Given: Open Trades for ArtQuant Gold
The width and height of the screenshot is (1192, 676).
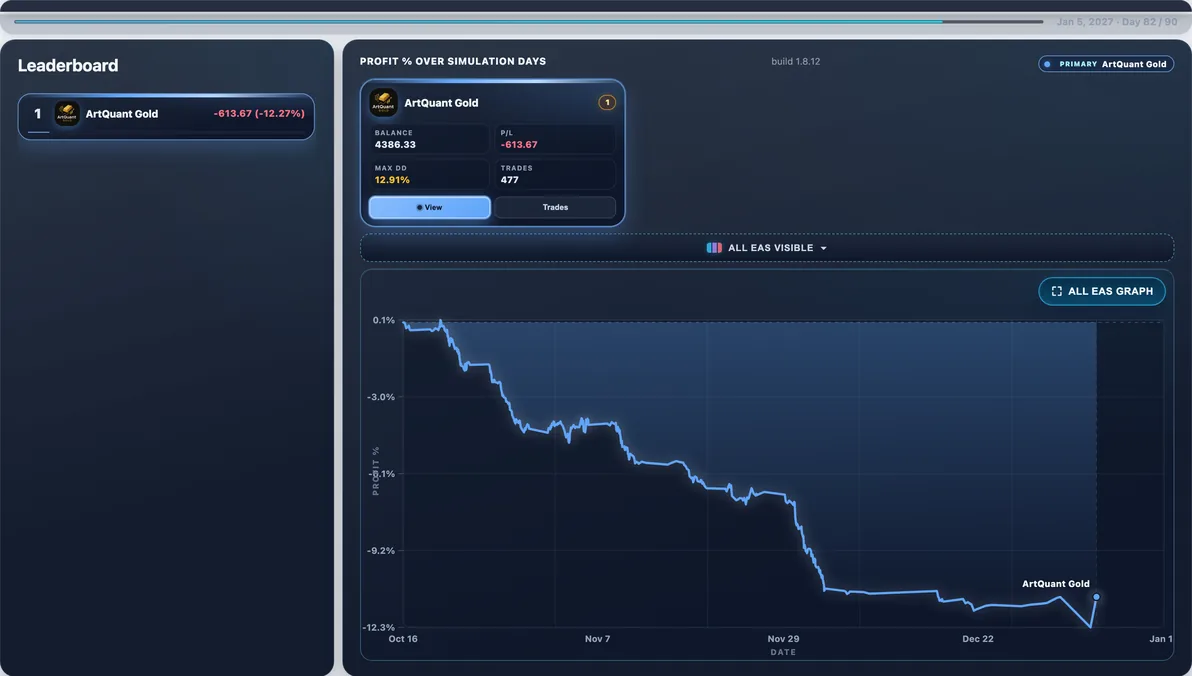Looking at the screenshot, I should coord(555,207).
